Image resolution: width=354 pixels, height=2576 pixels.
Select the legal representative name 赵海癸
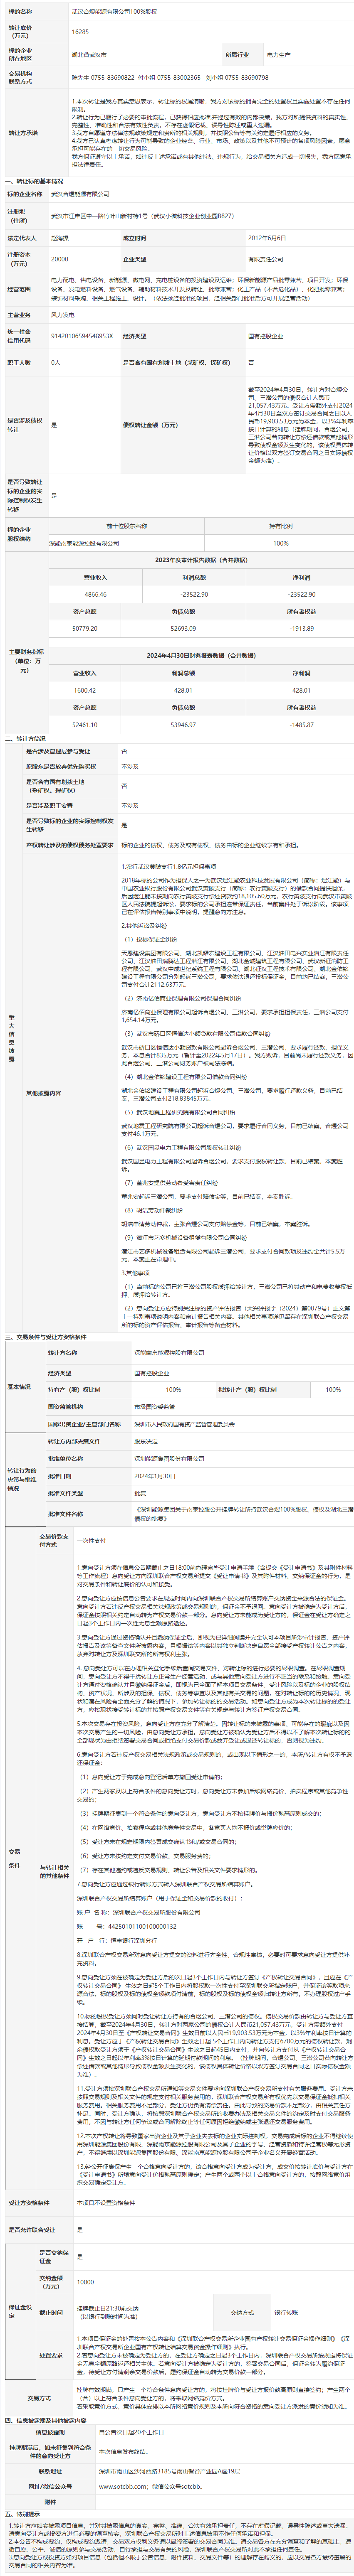pos(60,239)
